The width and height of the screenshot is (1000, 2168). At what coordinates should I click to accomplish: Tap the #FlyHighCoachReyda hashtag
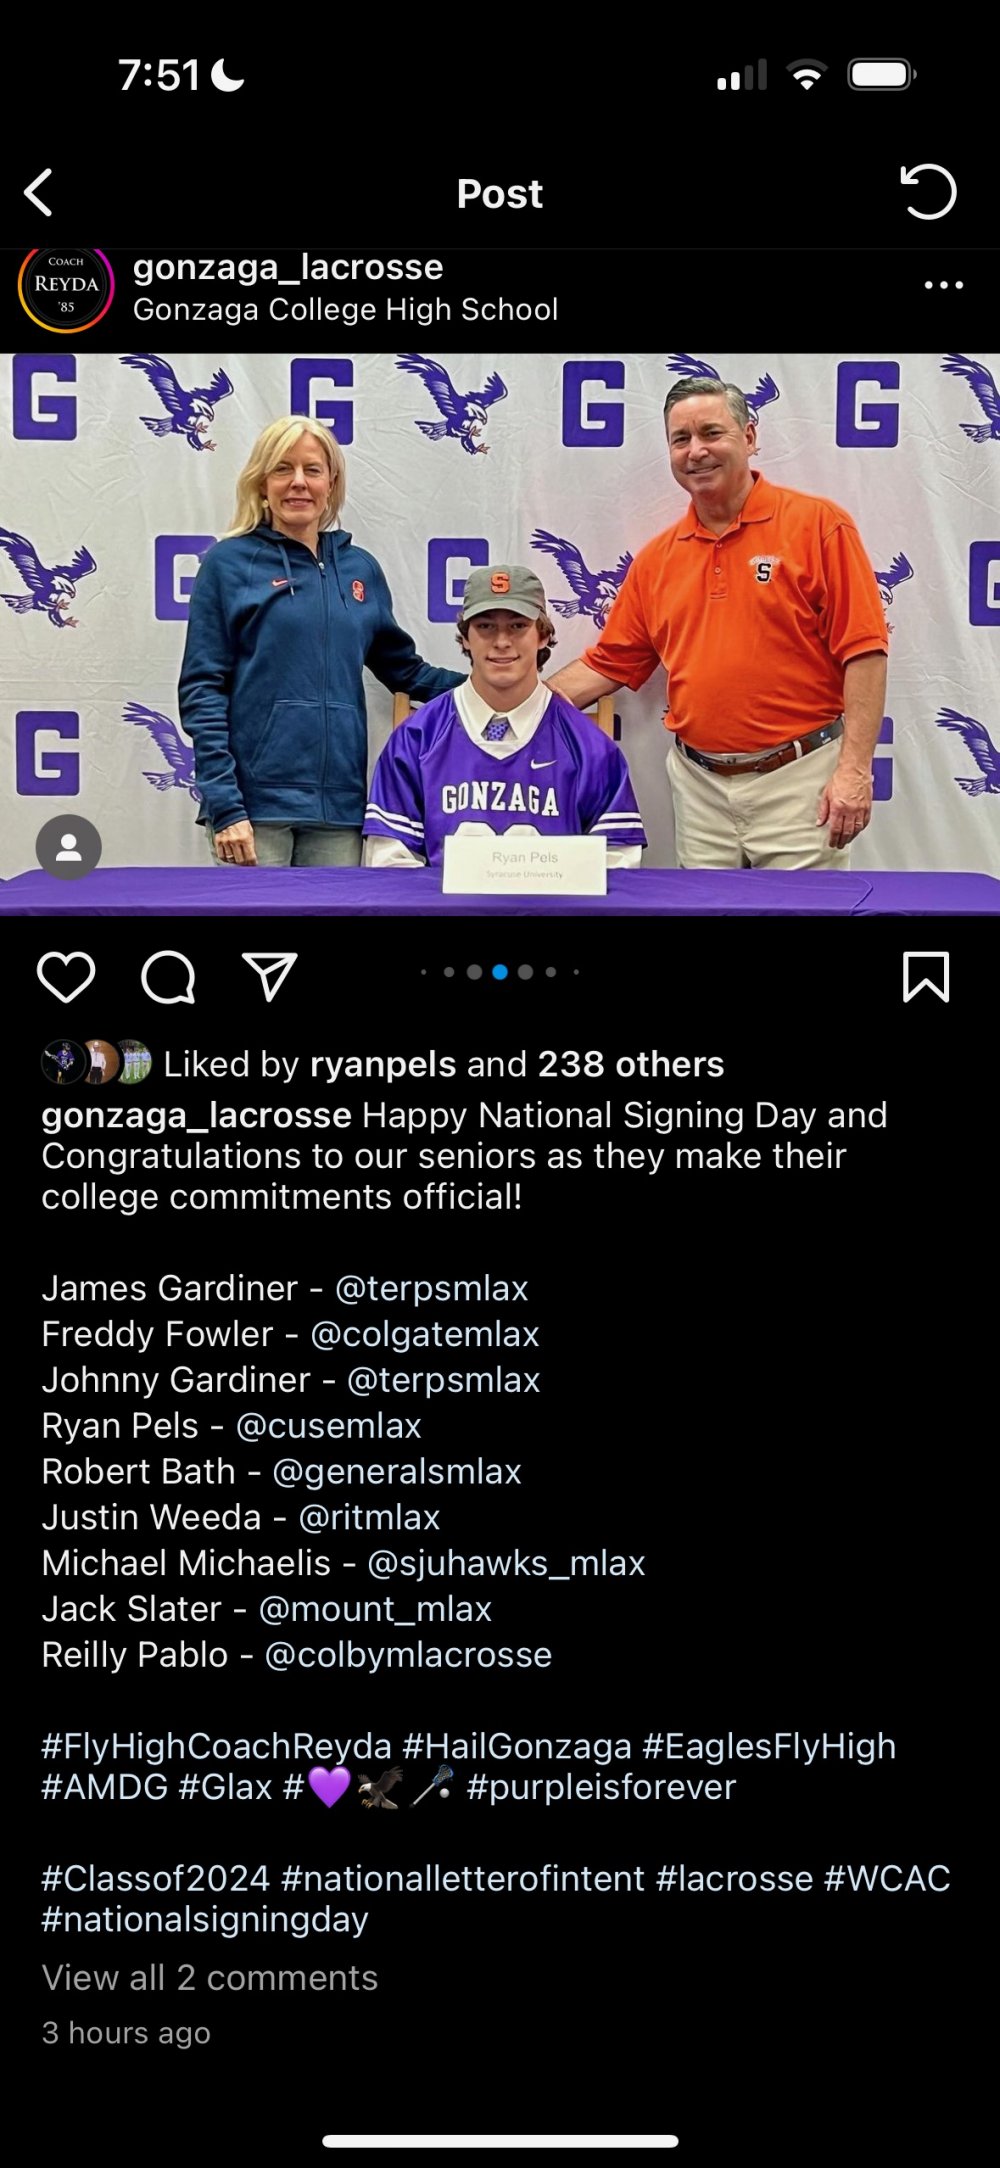[216, 1746]
